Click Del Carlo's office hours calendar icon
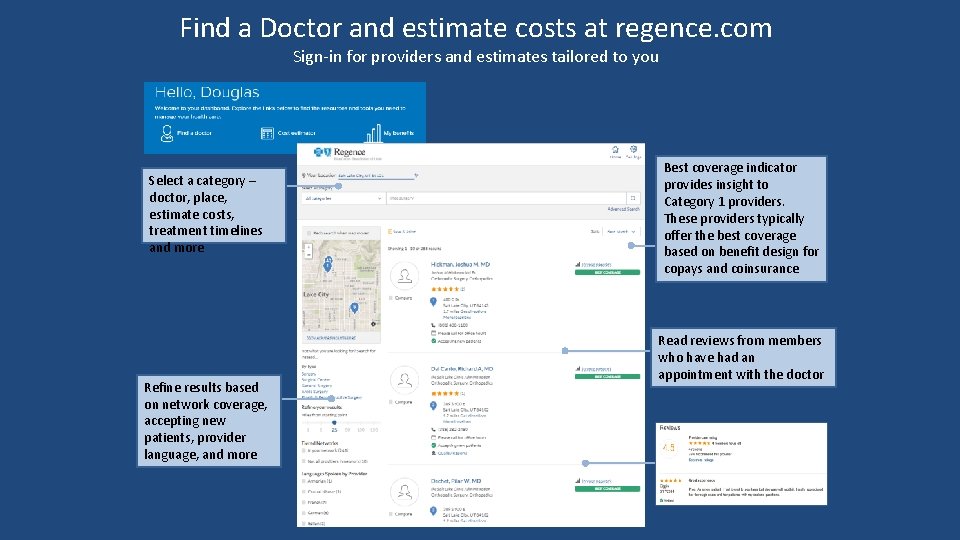 (x=433, y=438)
